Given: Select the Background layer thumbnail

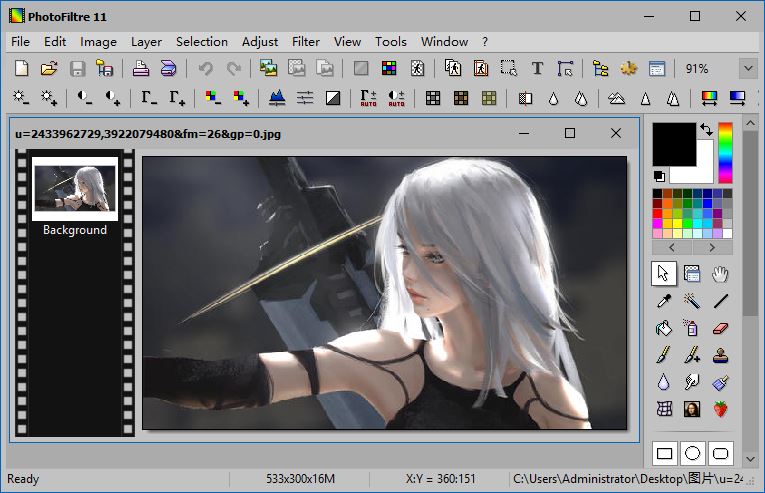Looking at the screenshot, I should click(x=75, y=188).
